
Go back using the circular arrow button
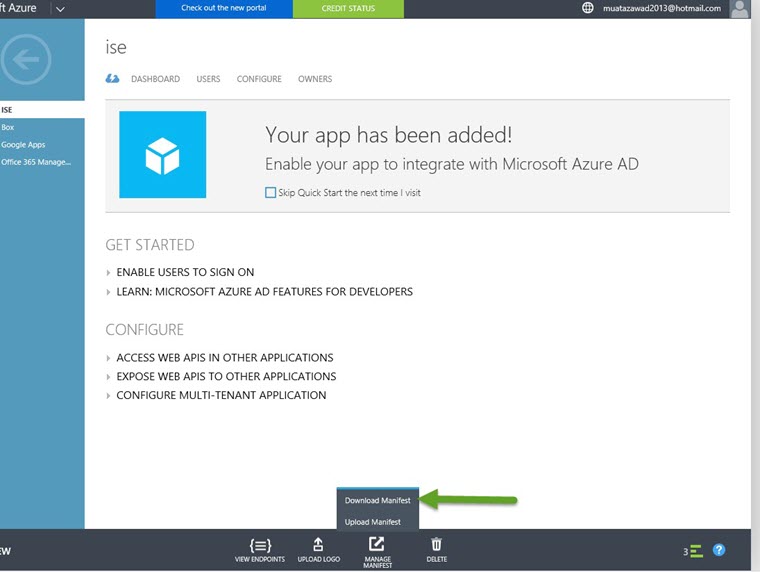tap(26, 60)
